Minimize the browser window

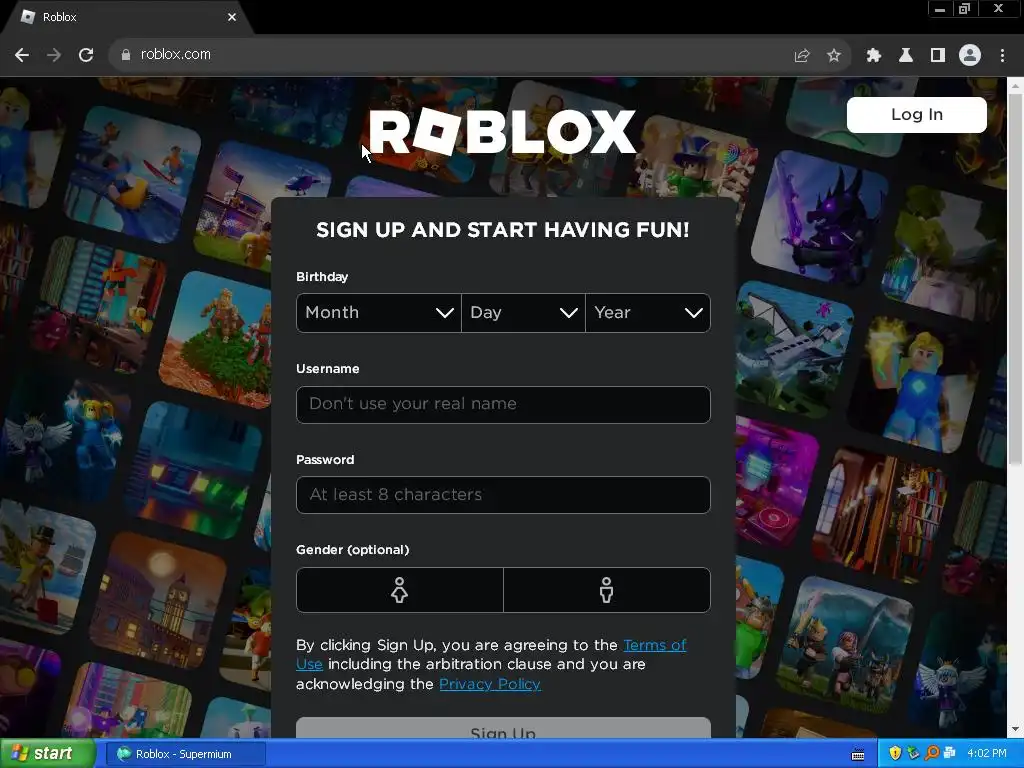tap(940, 9)
